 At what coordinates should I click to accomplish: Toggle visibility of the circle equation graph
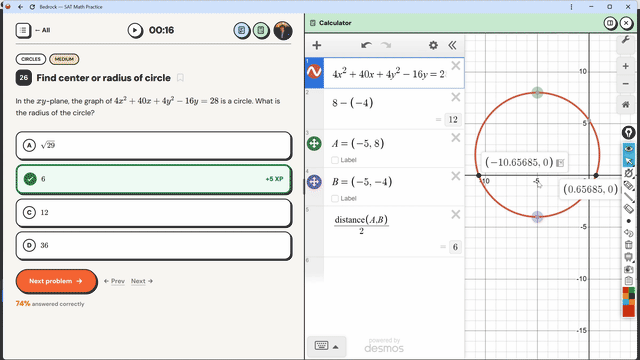[314, 72]
